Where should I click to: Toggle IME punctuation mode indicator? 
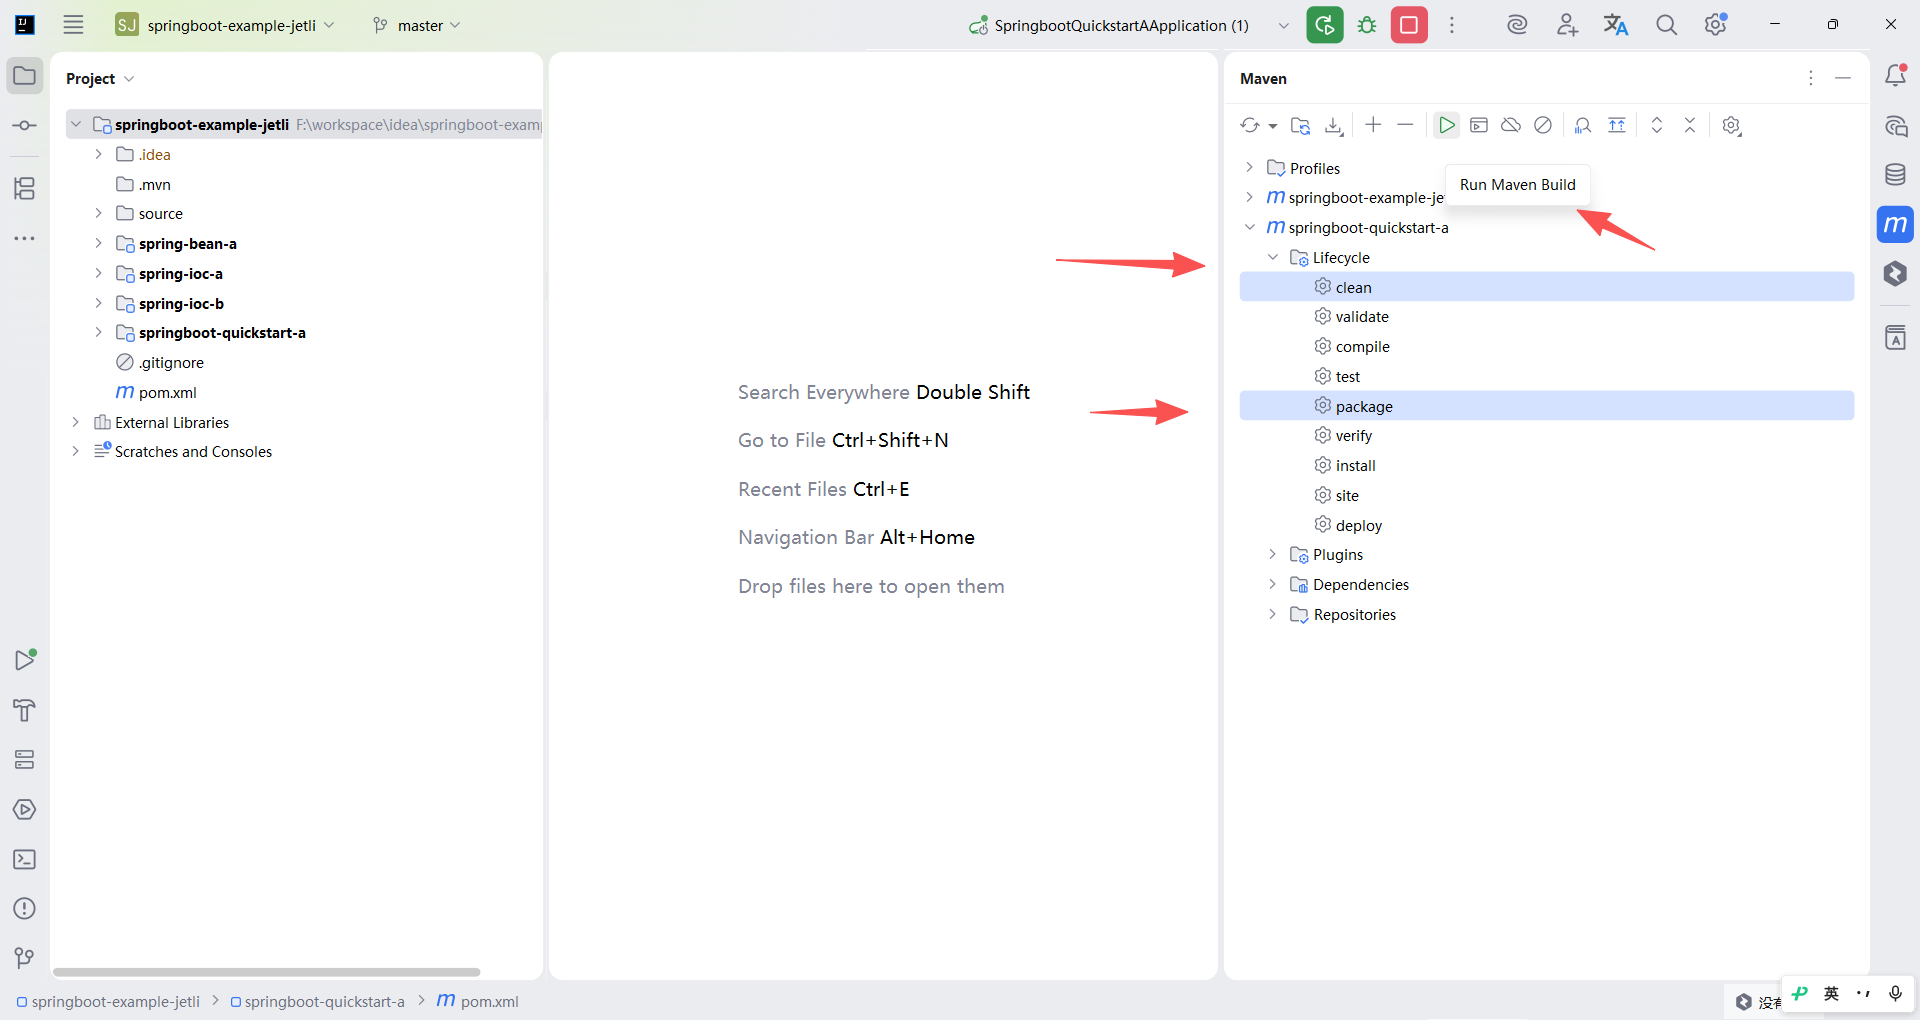1863,993
